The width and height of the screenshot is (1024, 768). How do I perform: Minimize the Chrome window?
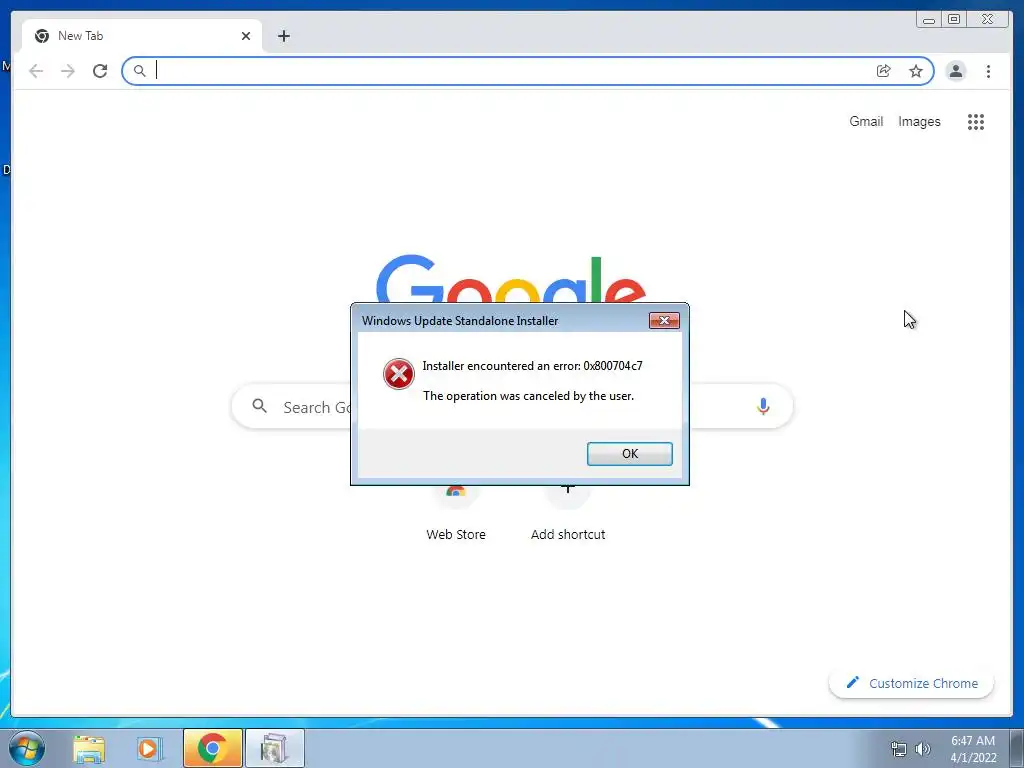pyautogui.click(x=929, y=20)
